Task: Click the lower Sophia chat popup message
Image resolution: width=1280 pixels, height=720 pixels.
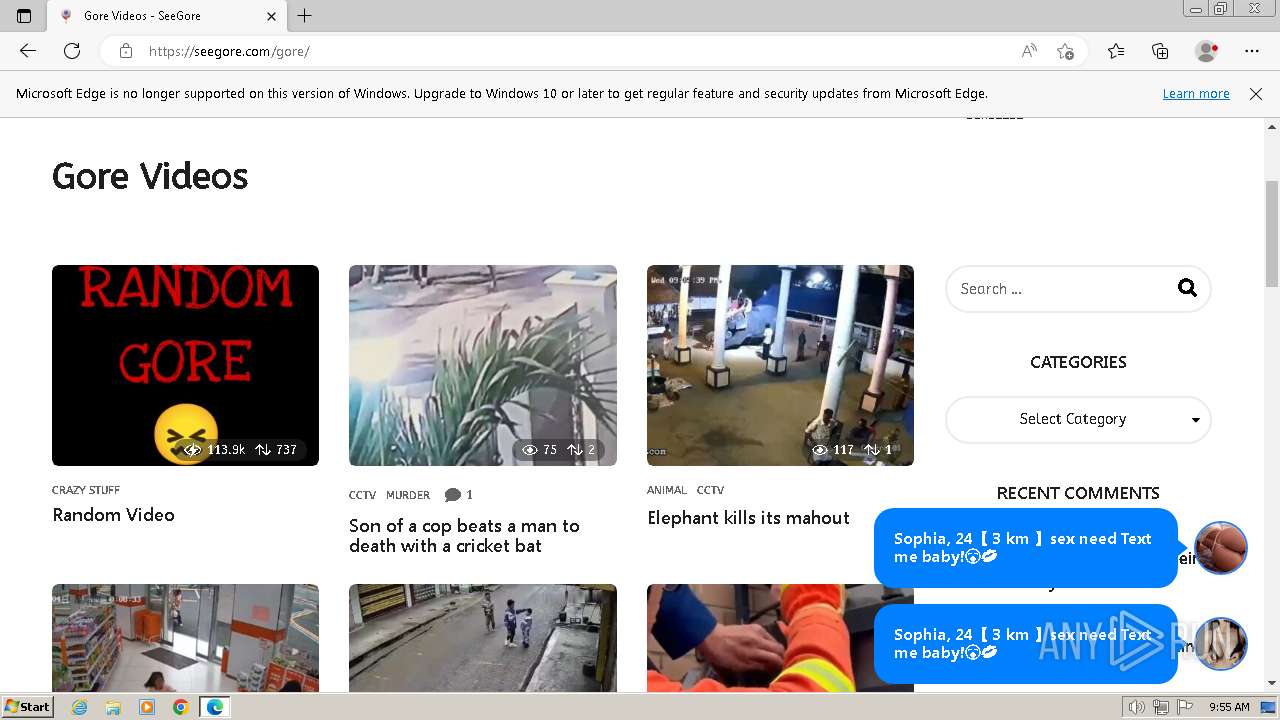Action: 1025,644
